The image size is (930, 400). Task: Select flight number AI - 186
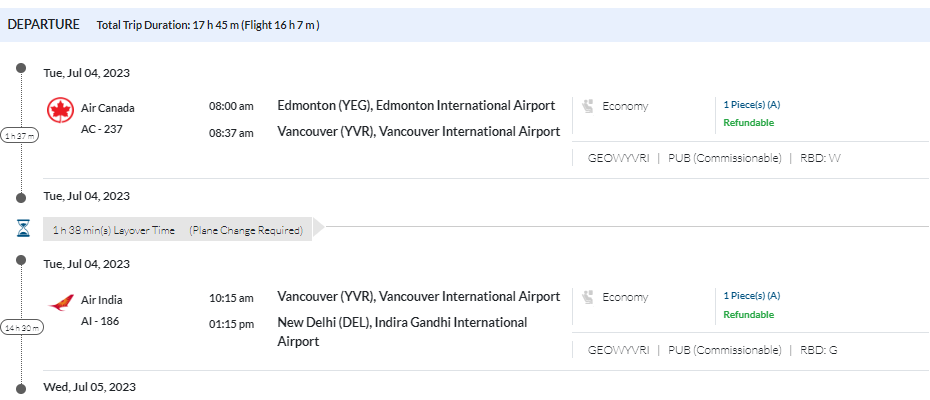point(101,321)
